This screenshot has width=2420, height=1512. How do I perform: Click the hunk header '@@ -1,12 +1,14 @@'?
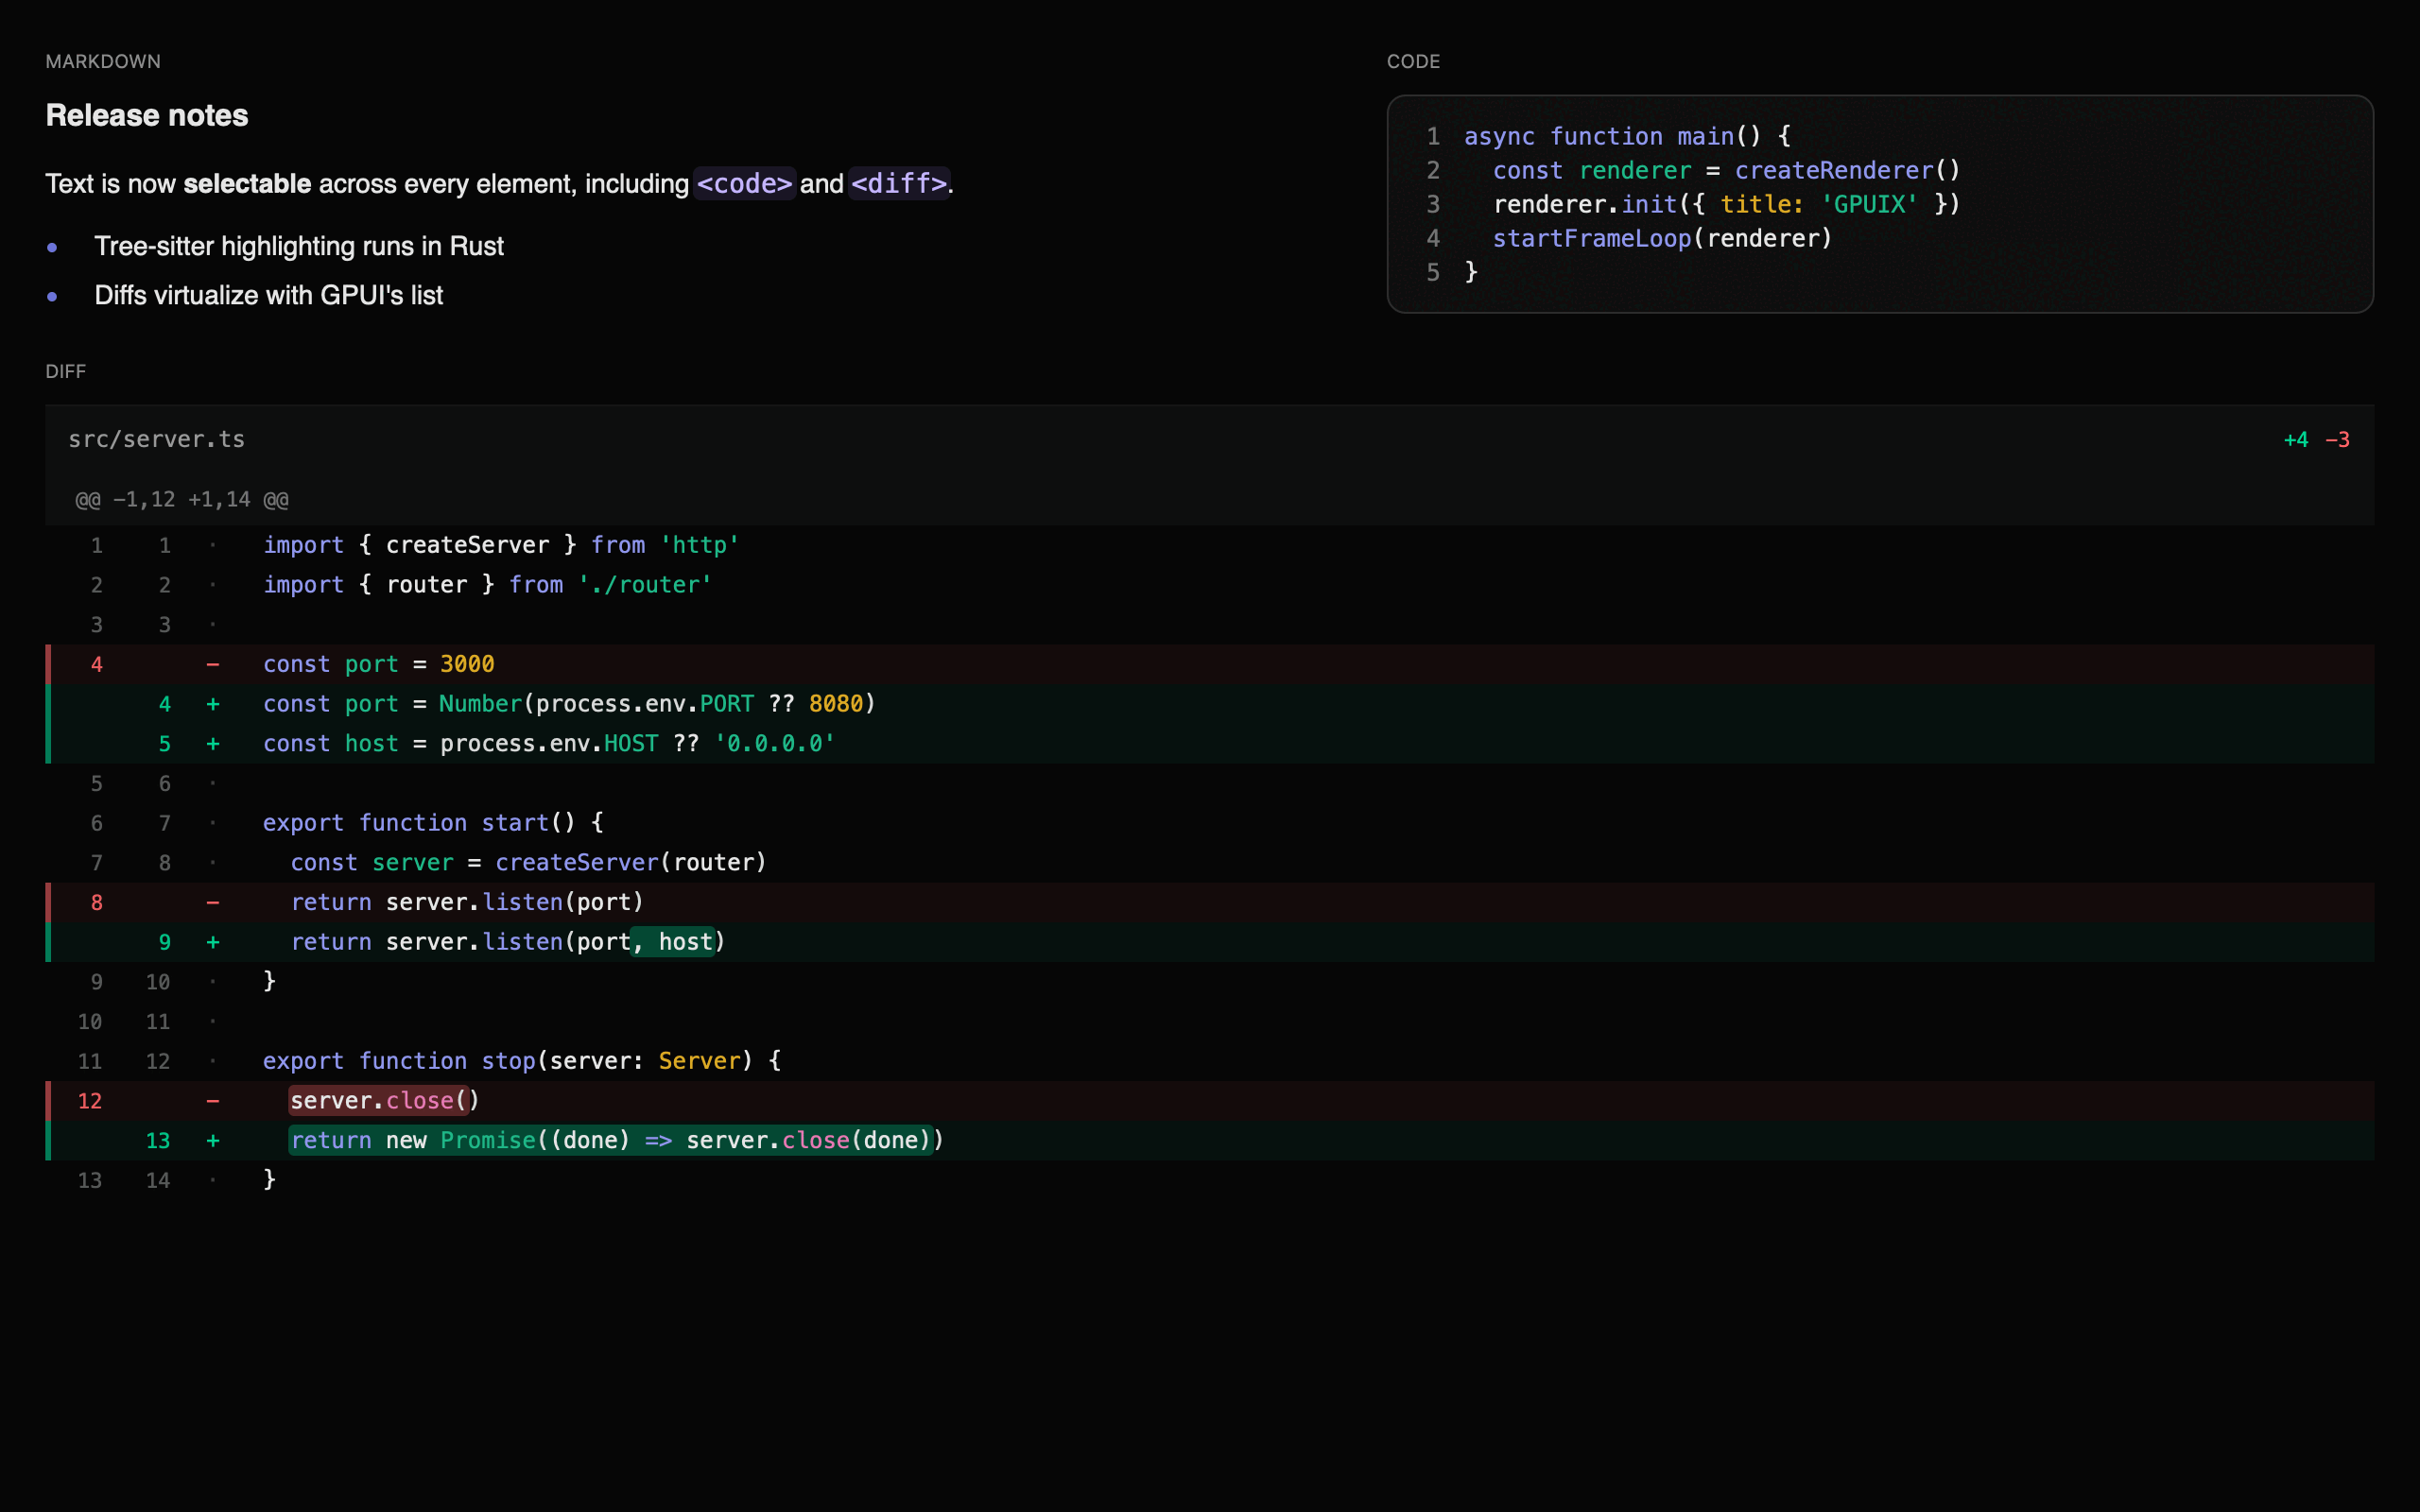tap(182, 499)
